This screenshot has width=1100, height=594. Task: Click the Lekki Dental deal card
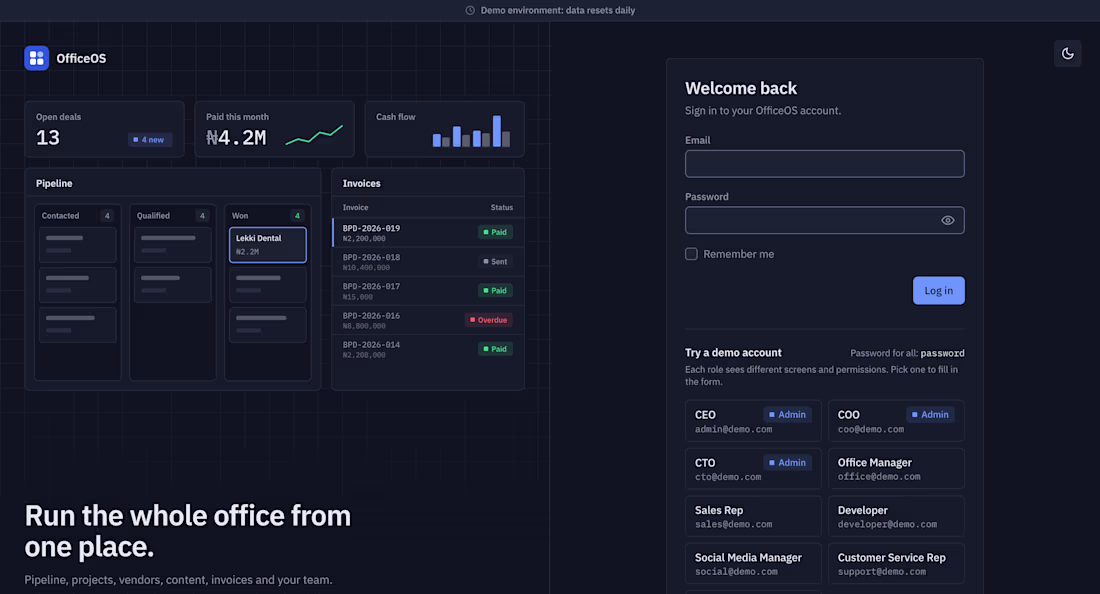coord(268,245)
